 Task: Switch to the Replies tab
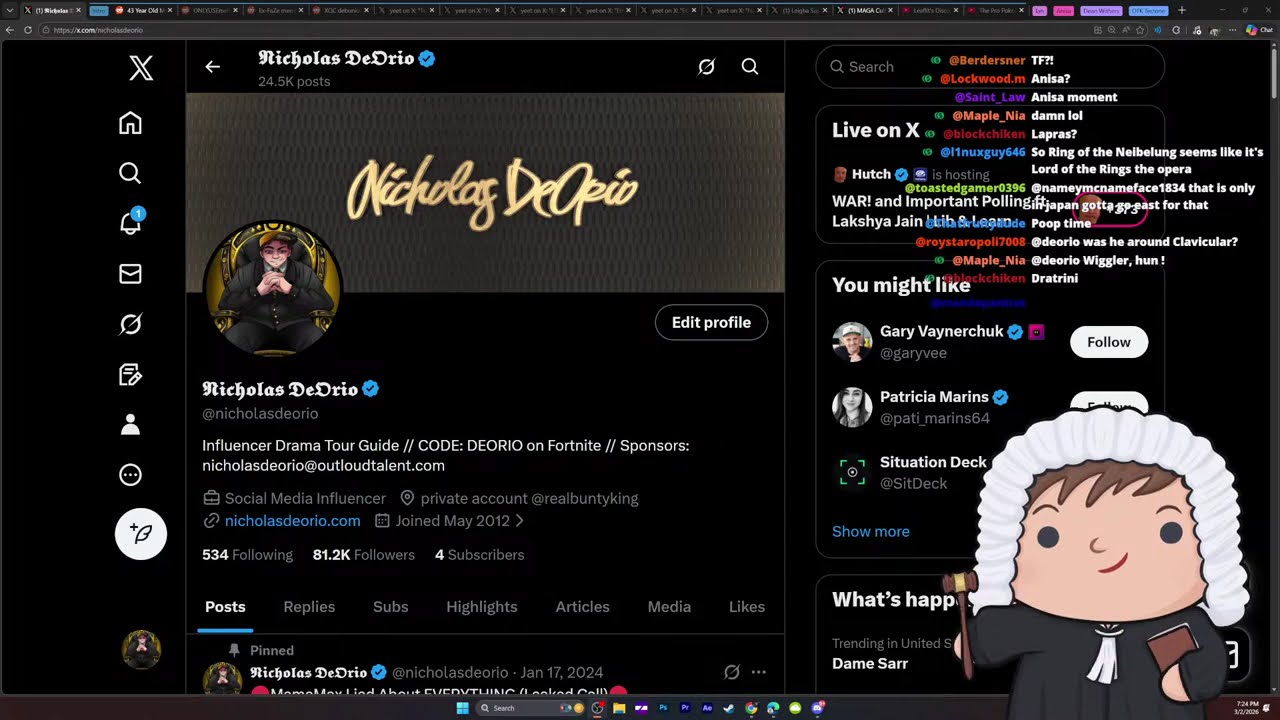(309, 607)
